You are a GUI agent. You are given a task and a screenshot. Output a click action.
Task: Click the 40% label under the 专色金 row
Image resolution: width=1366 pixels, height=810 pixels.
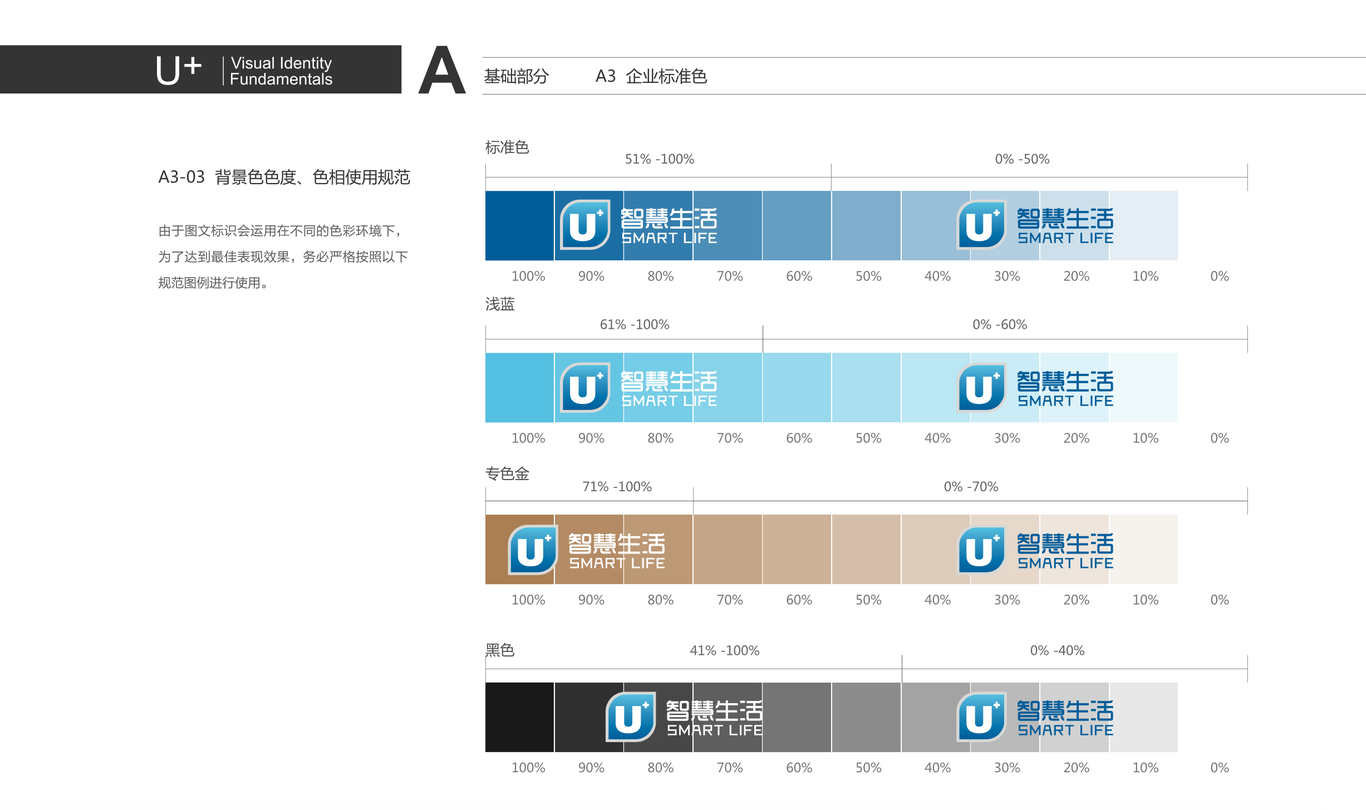(x=938, y=600)
